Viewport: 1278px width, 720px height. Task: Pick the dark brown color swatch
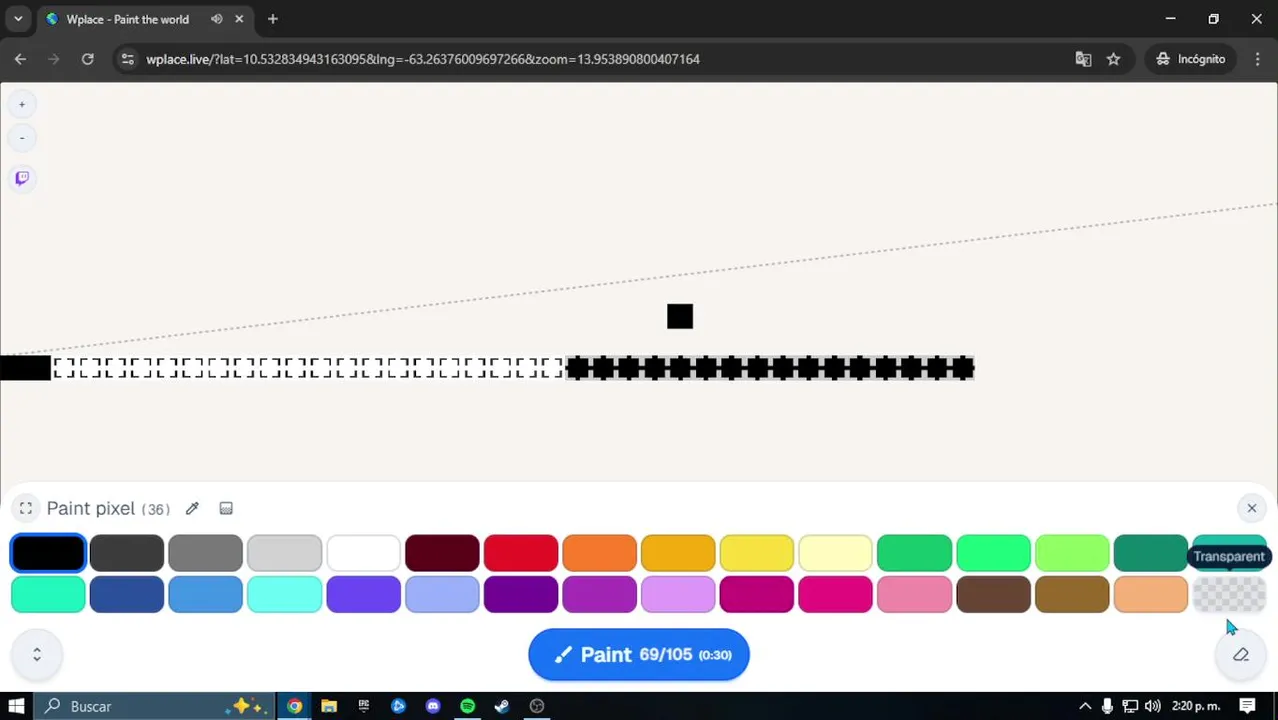(x=993, y=594)
